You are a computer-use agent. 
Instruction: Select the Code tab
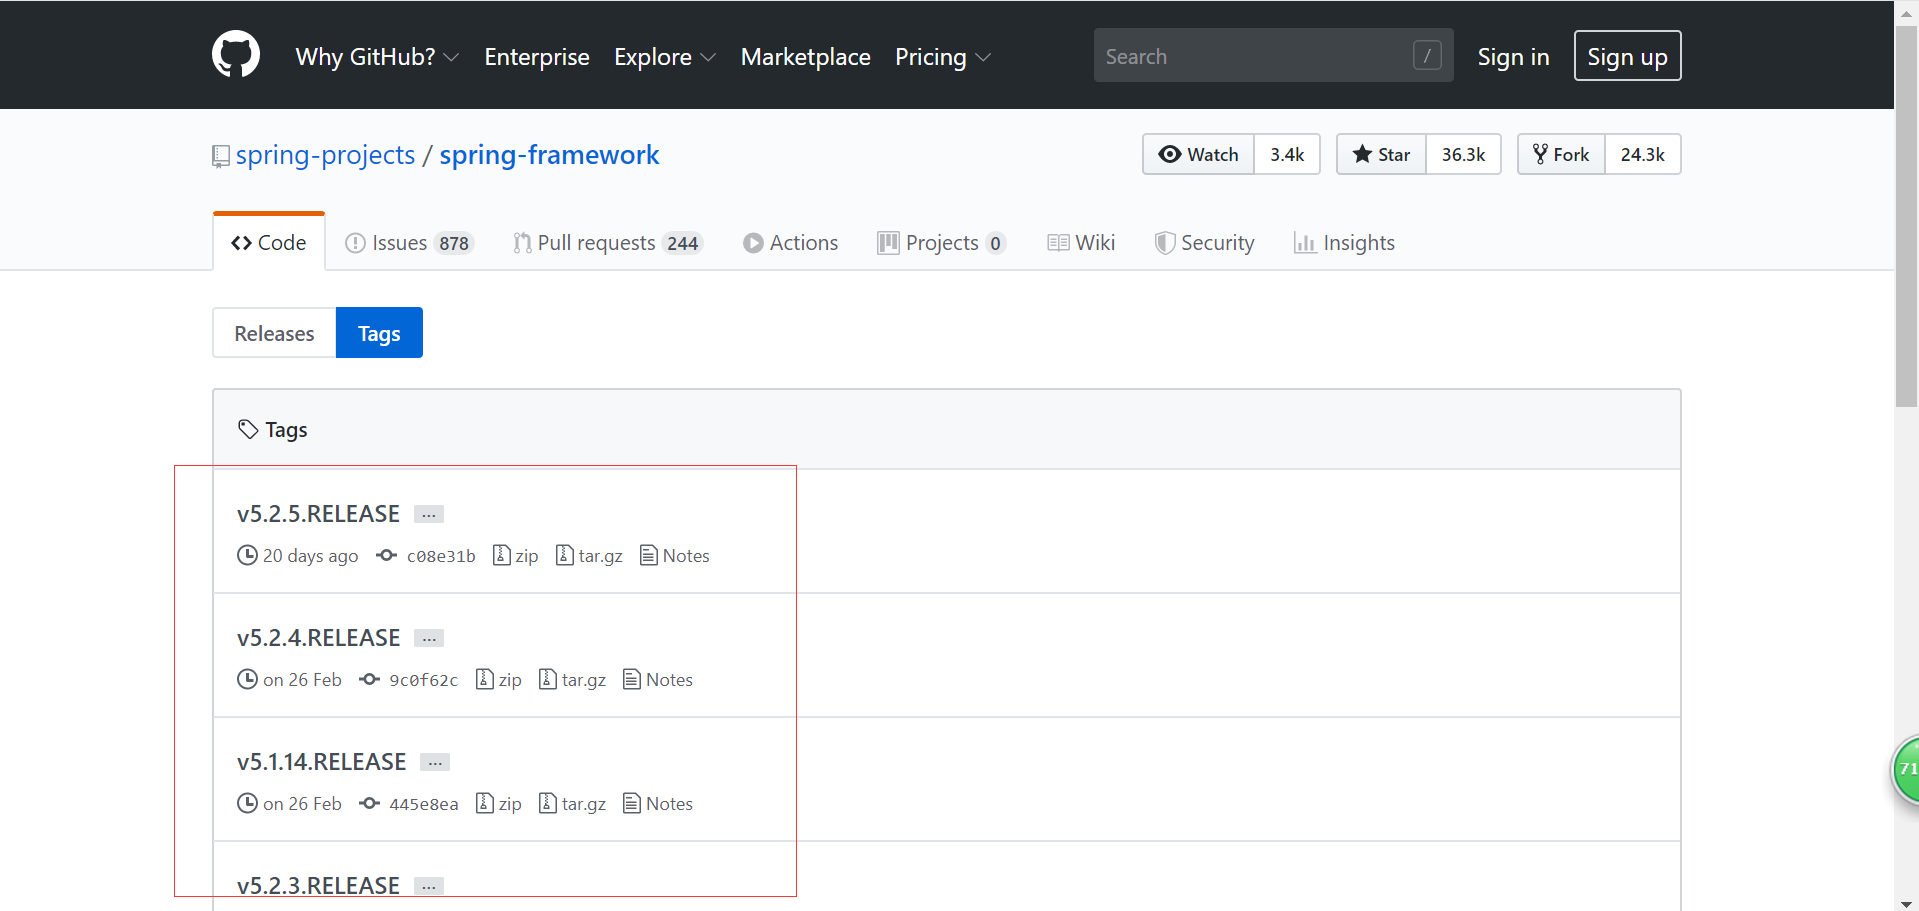tap(269, 242)
